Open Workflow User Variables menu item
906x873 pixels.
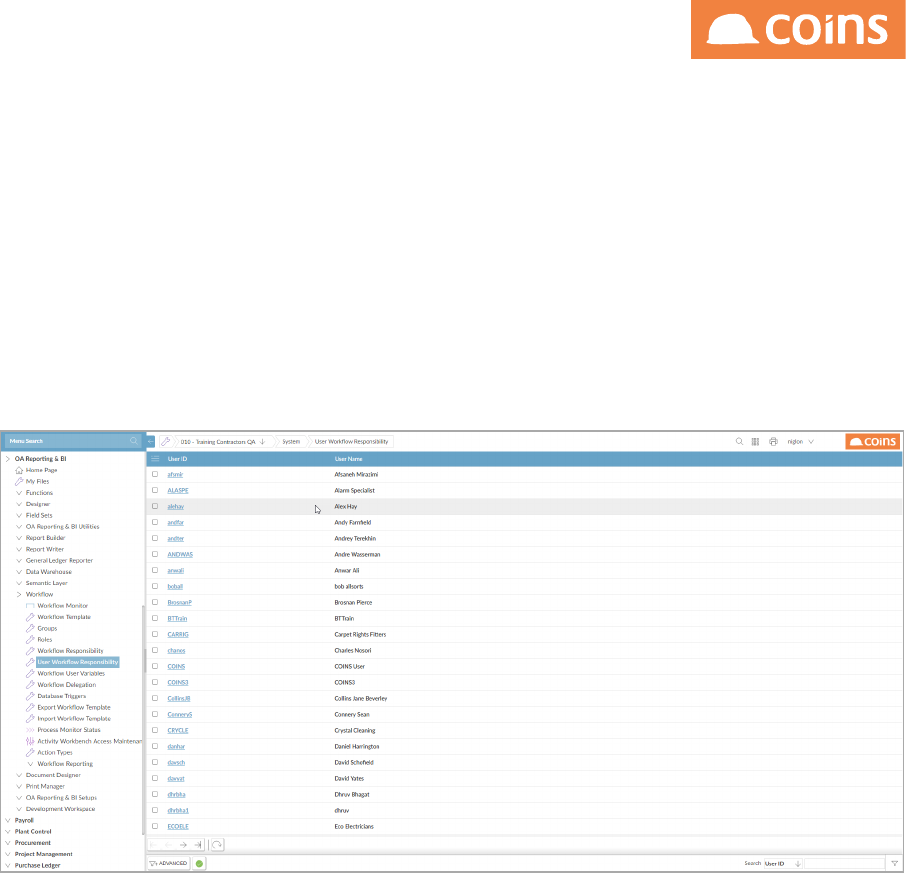tap(71, 673)
